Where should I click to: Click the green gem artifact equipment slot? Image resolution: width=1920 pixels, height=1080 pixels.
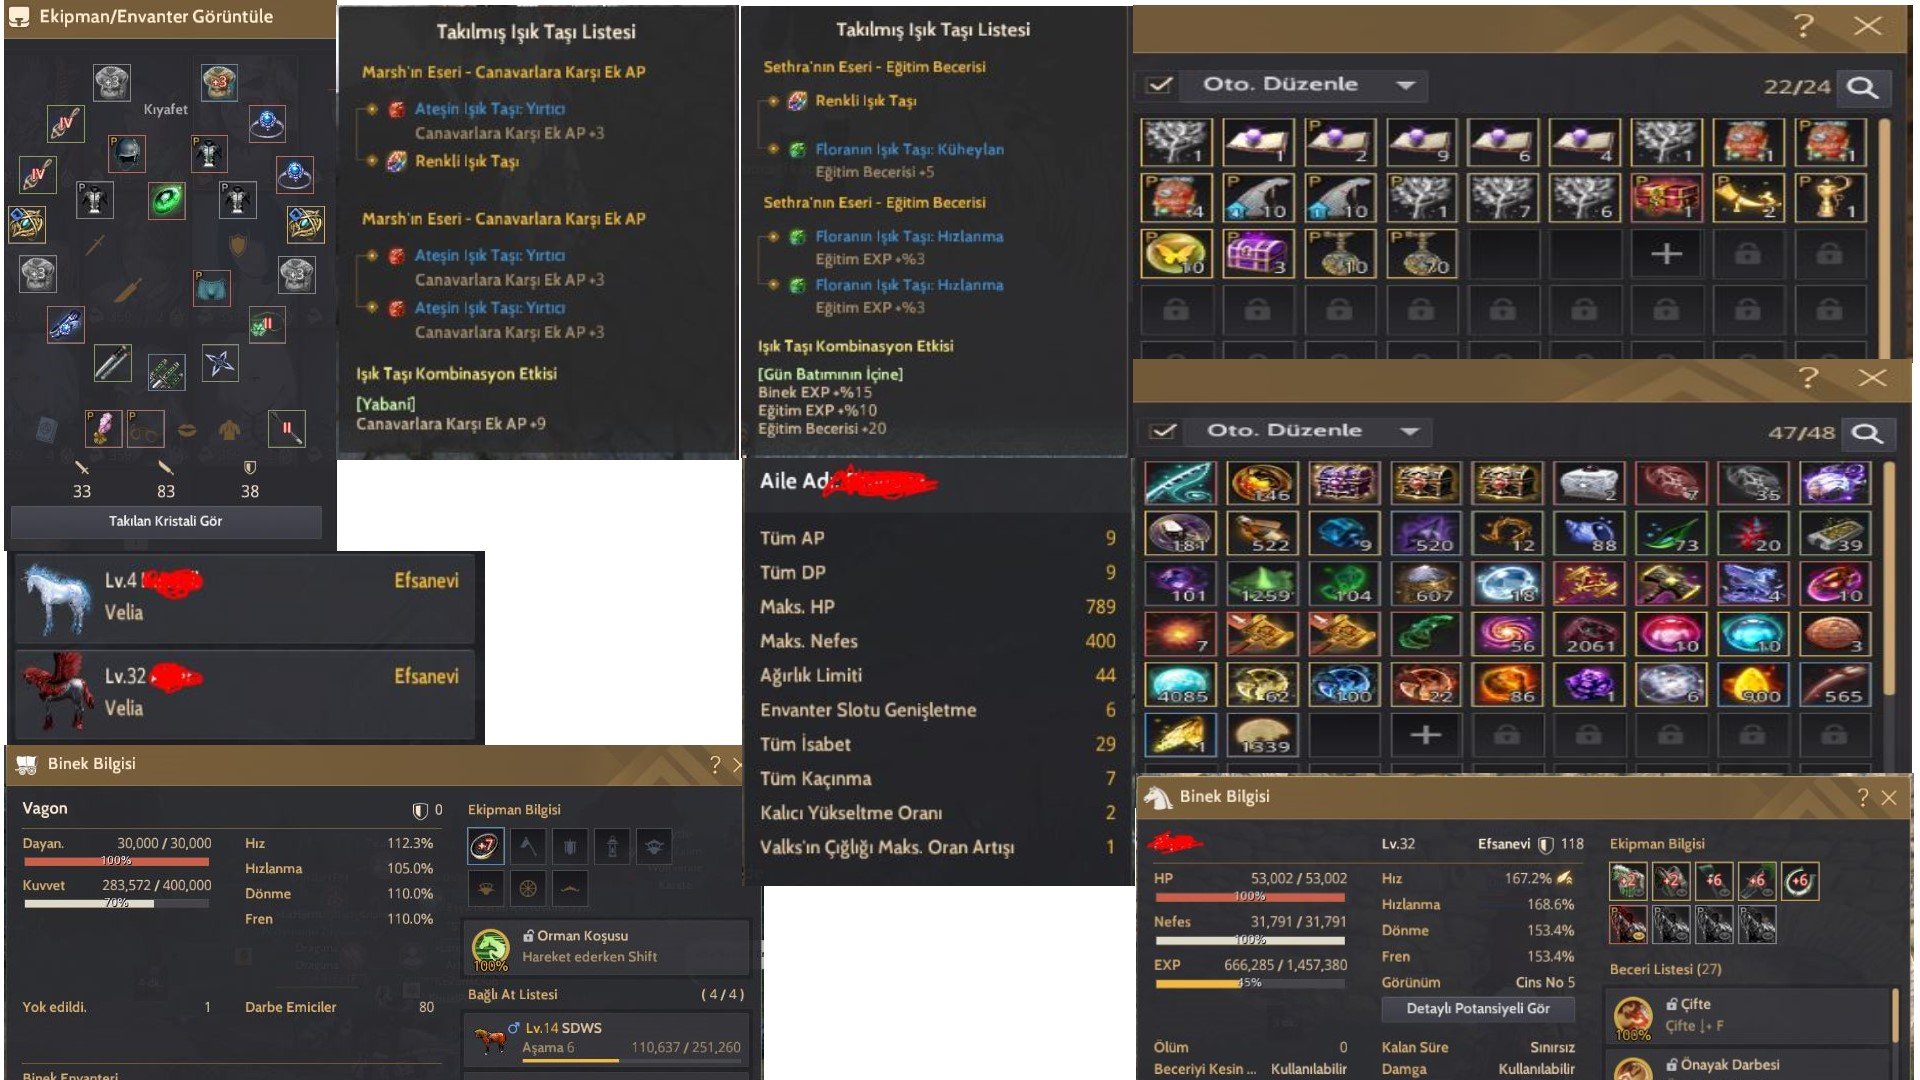click(x=167, y=200)
